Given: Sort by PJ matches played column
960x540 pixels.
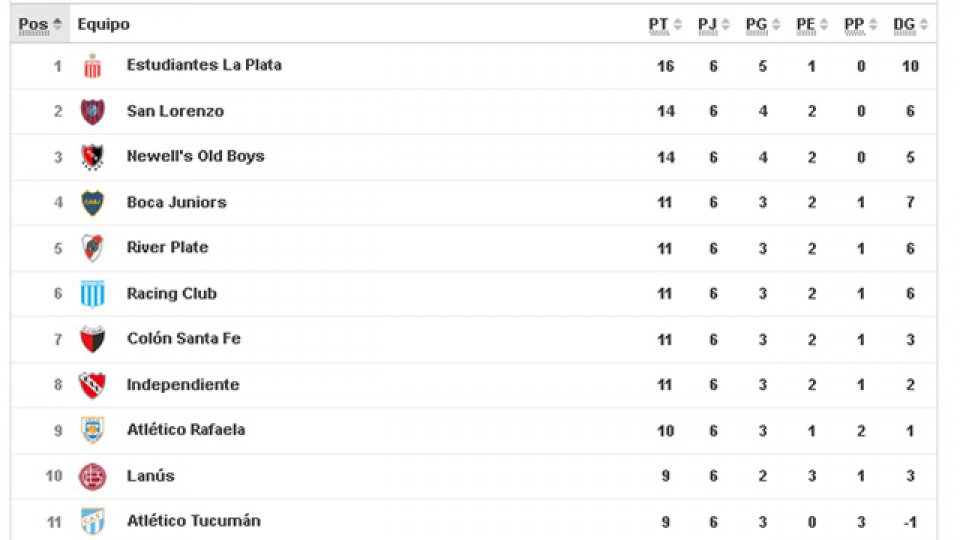Looking at the screenshot, I should tap(713, 24).
